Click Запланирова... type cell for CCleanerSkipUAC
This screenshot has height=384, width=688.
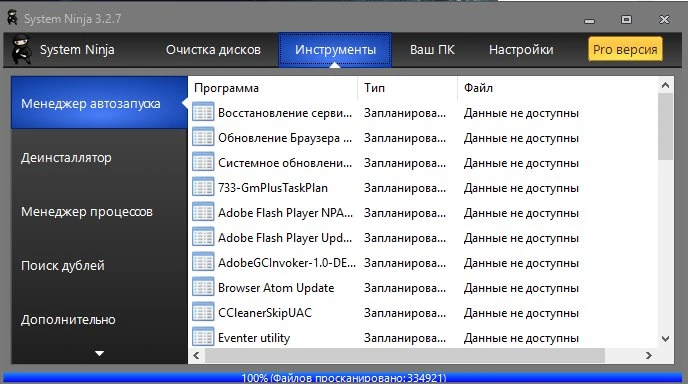(405, 313)
